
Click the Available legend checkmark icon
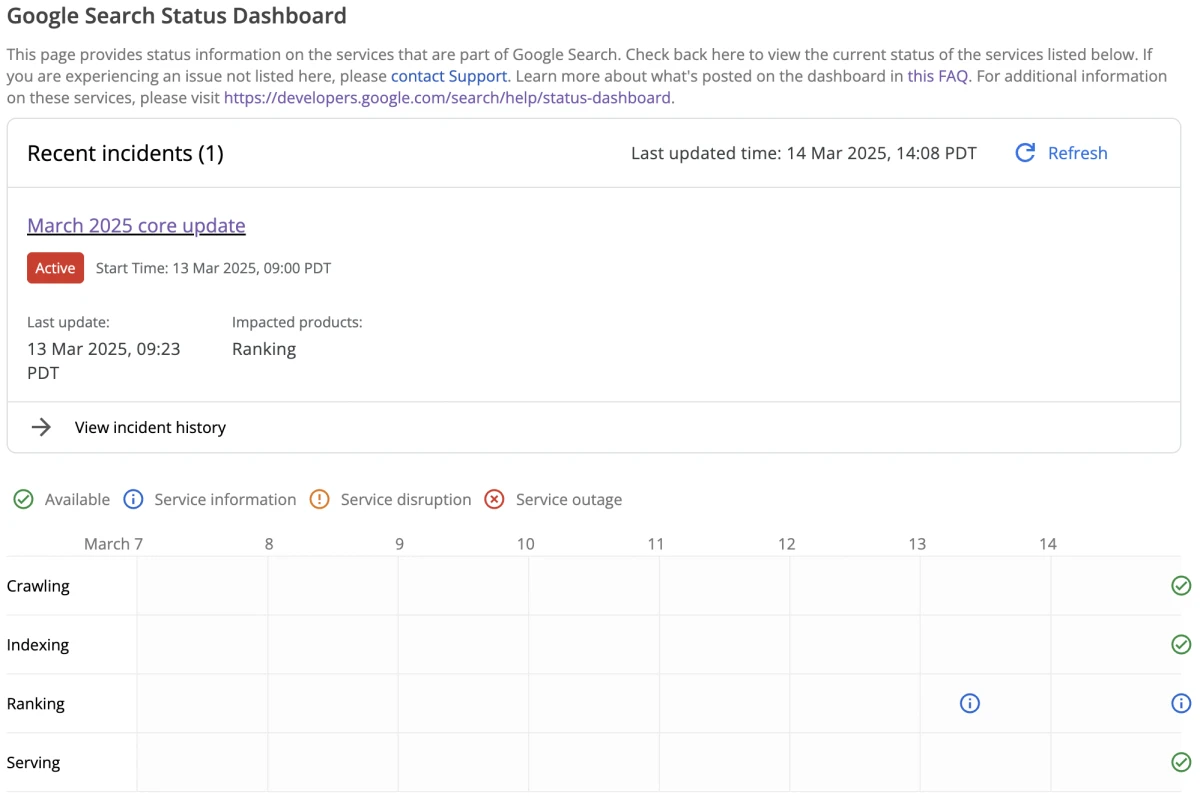tap(24, 499)
